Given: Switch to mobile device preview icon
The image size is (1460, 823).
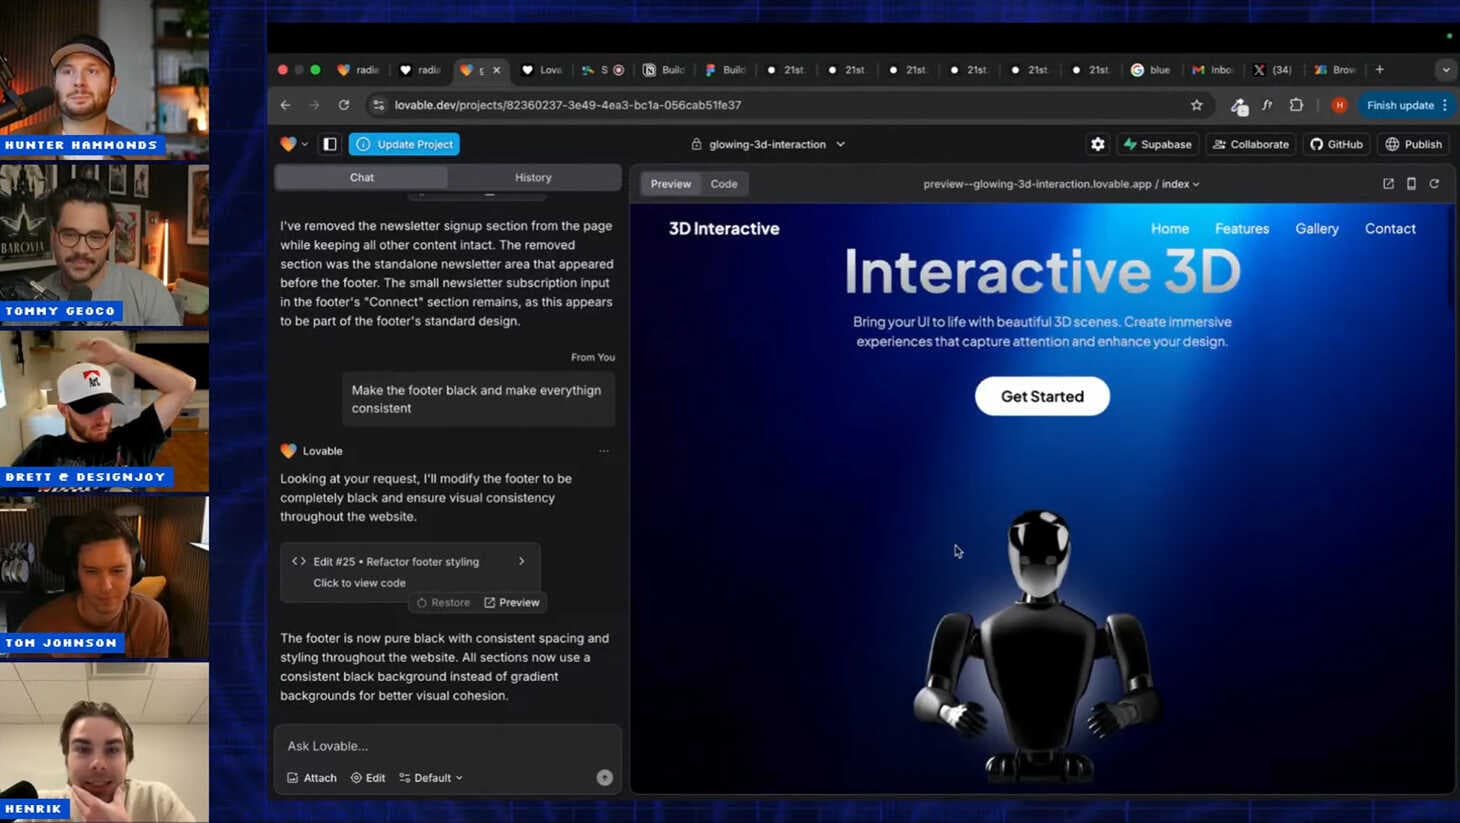Looking at the screenshot, I should point(1411,184).
